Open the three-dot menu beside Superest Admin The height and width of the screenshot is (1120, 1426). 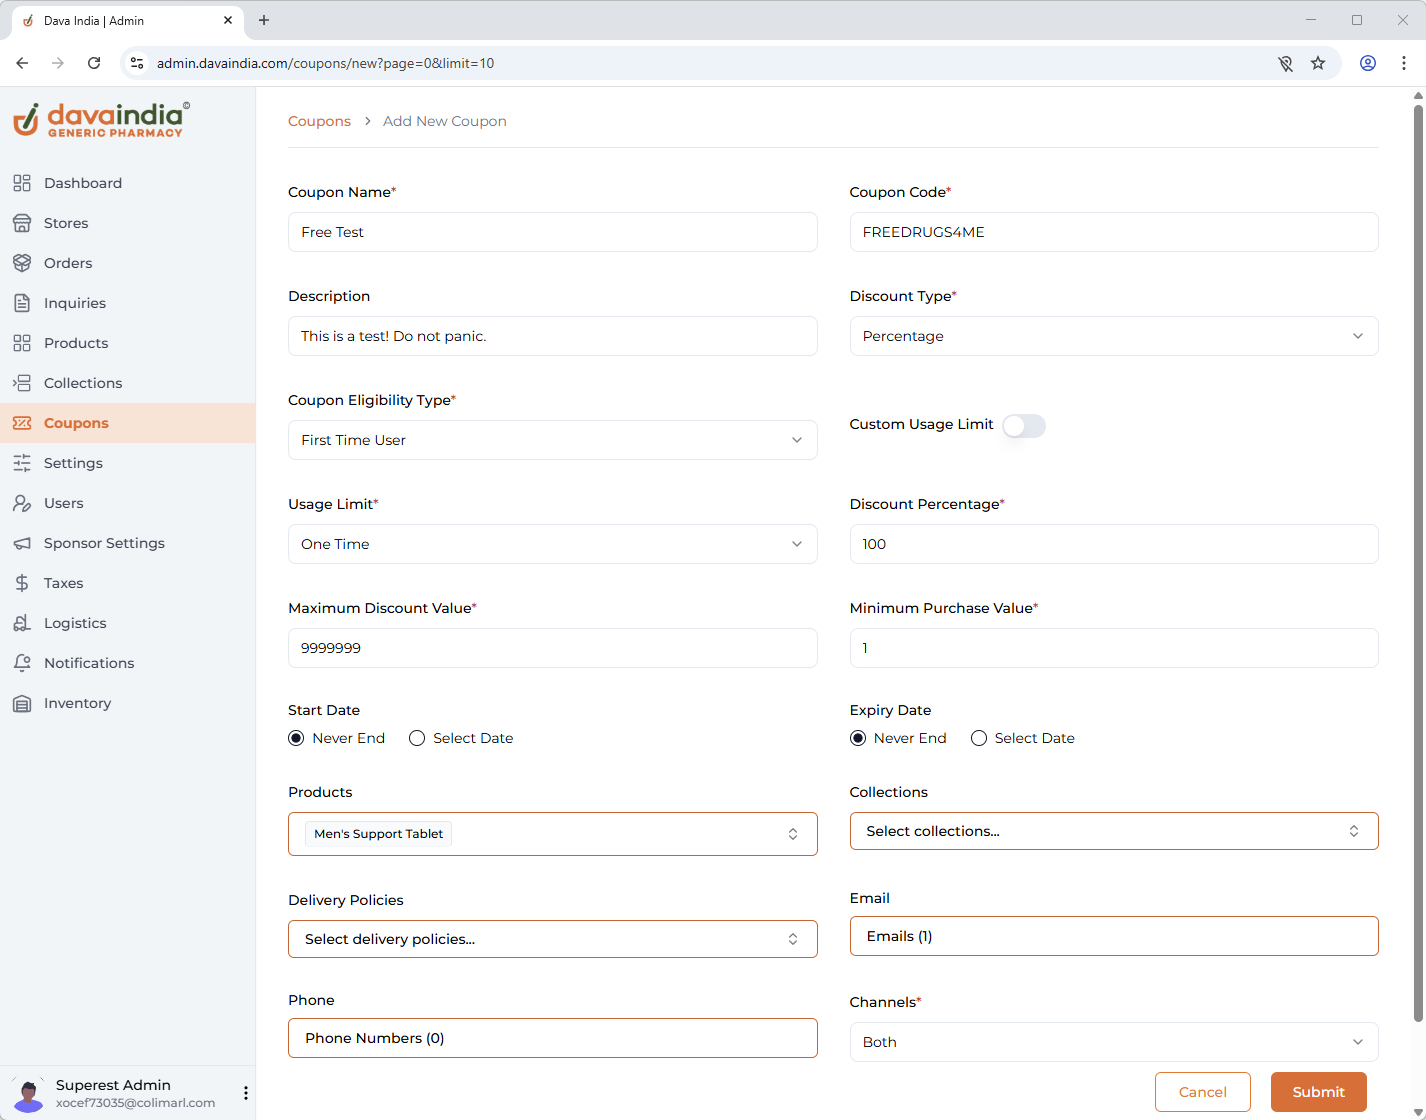pyautogui.click(x=246, y=1093)
